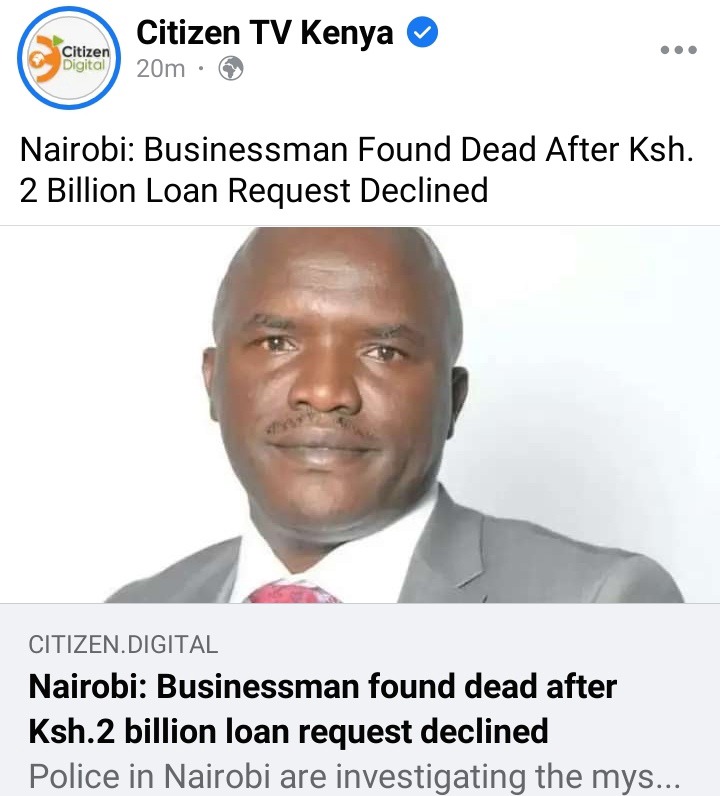Click the headline line 'Ksh.2 billion loan request declined'
This screenshot has width=720, height=796.
coord(288,731)
